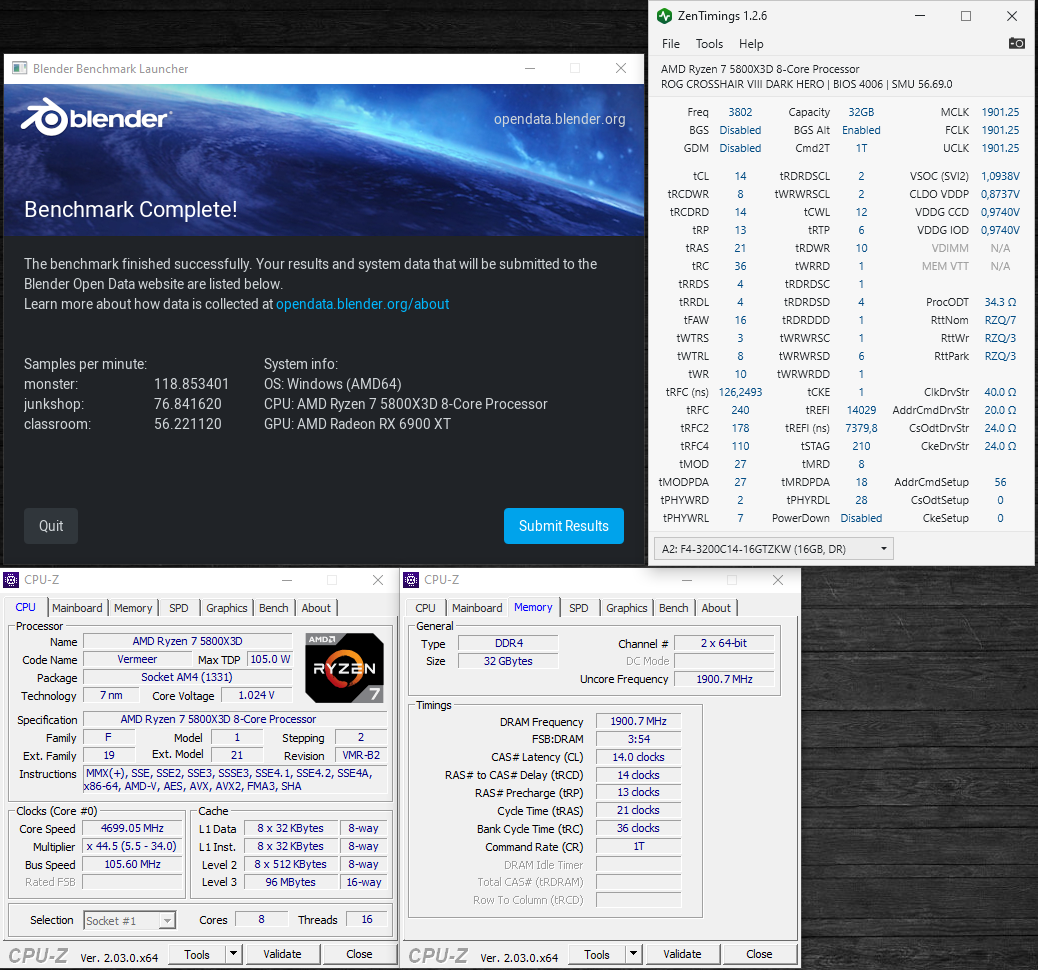Click the right CPU-Z window title icon
This screenshot has width=1038, height=970.
click(411, 580)
